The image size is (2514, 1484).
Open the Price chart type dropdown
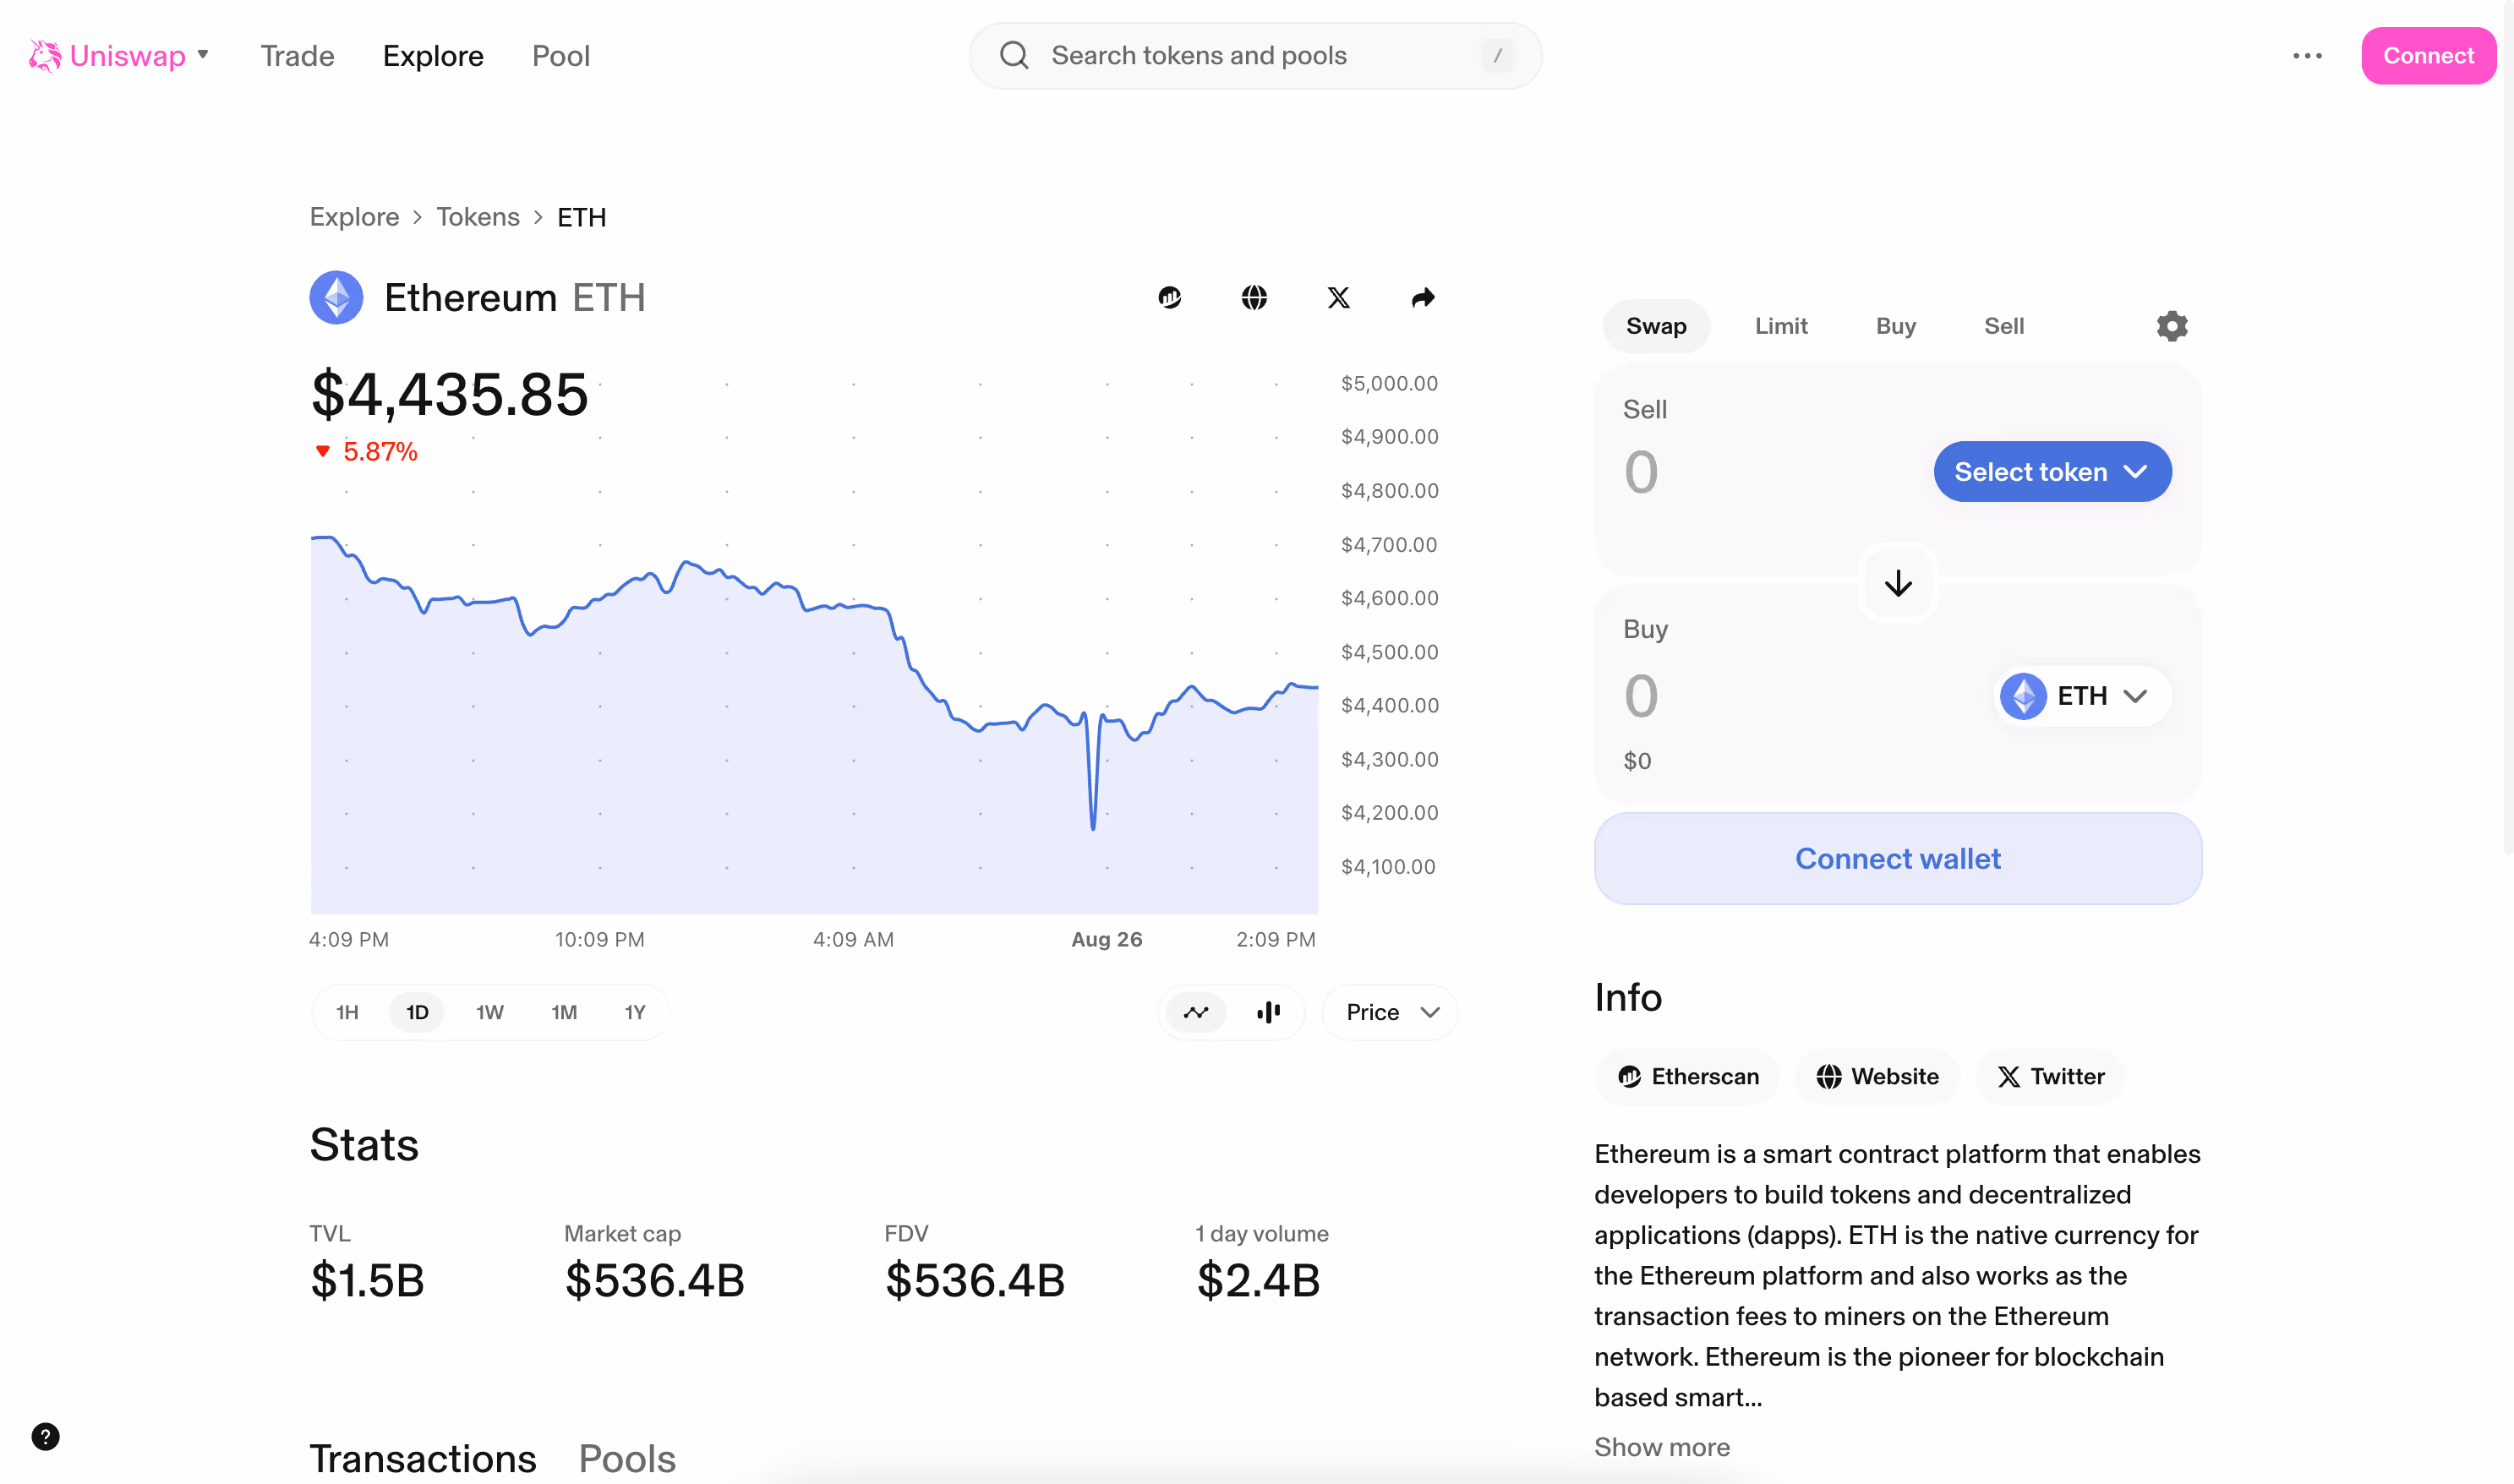tap(1390, 1012)
